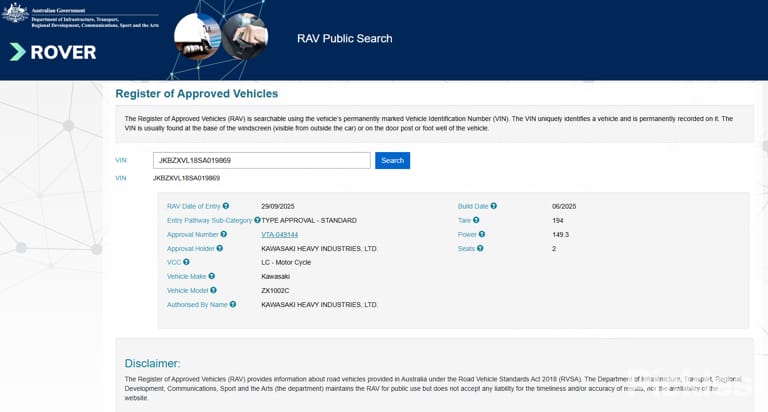Open help icon beside Entry Pathway Sub-Category
This screenshot has width=768, height=412.
pyautogui.click(x=257, y=220)
